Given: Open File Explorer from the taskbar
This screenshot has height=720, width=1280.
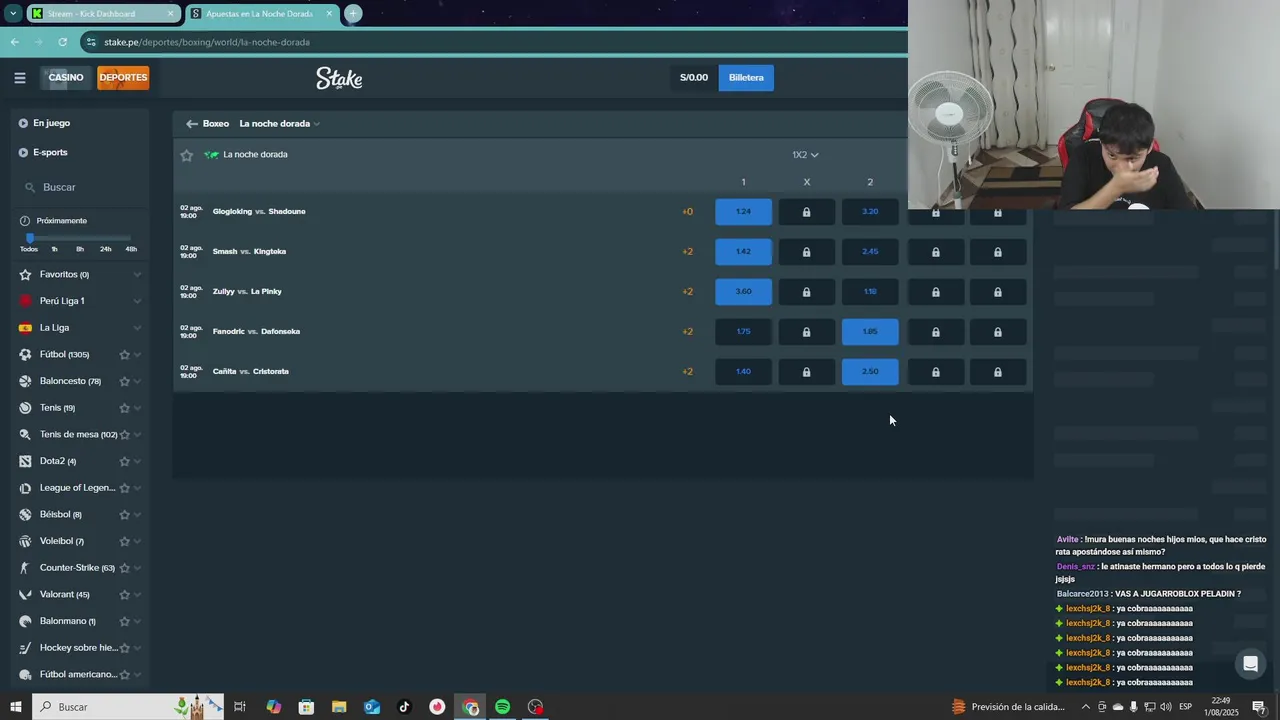Looking at the screenshot, I should 339,707.
